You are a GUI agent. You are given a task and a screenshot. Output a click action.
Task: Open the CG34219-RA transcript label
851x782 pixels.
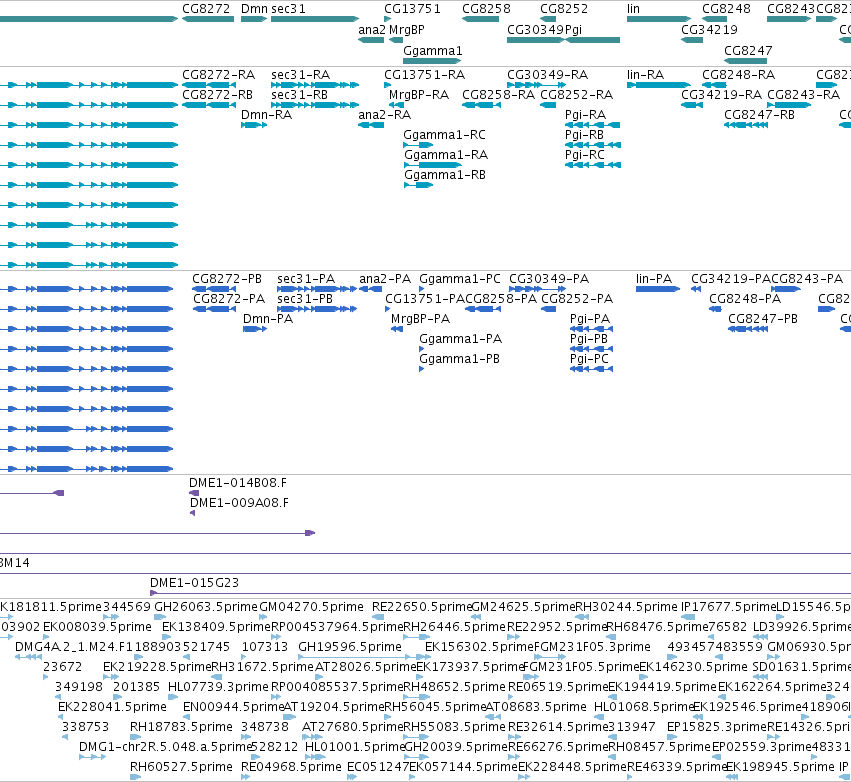[722, 95]
